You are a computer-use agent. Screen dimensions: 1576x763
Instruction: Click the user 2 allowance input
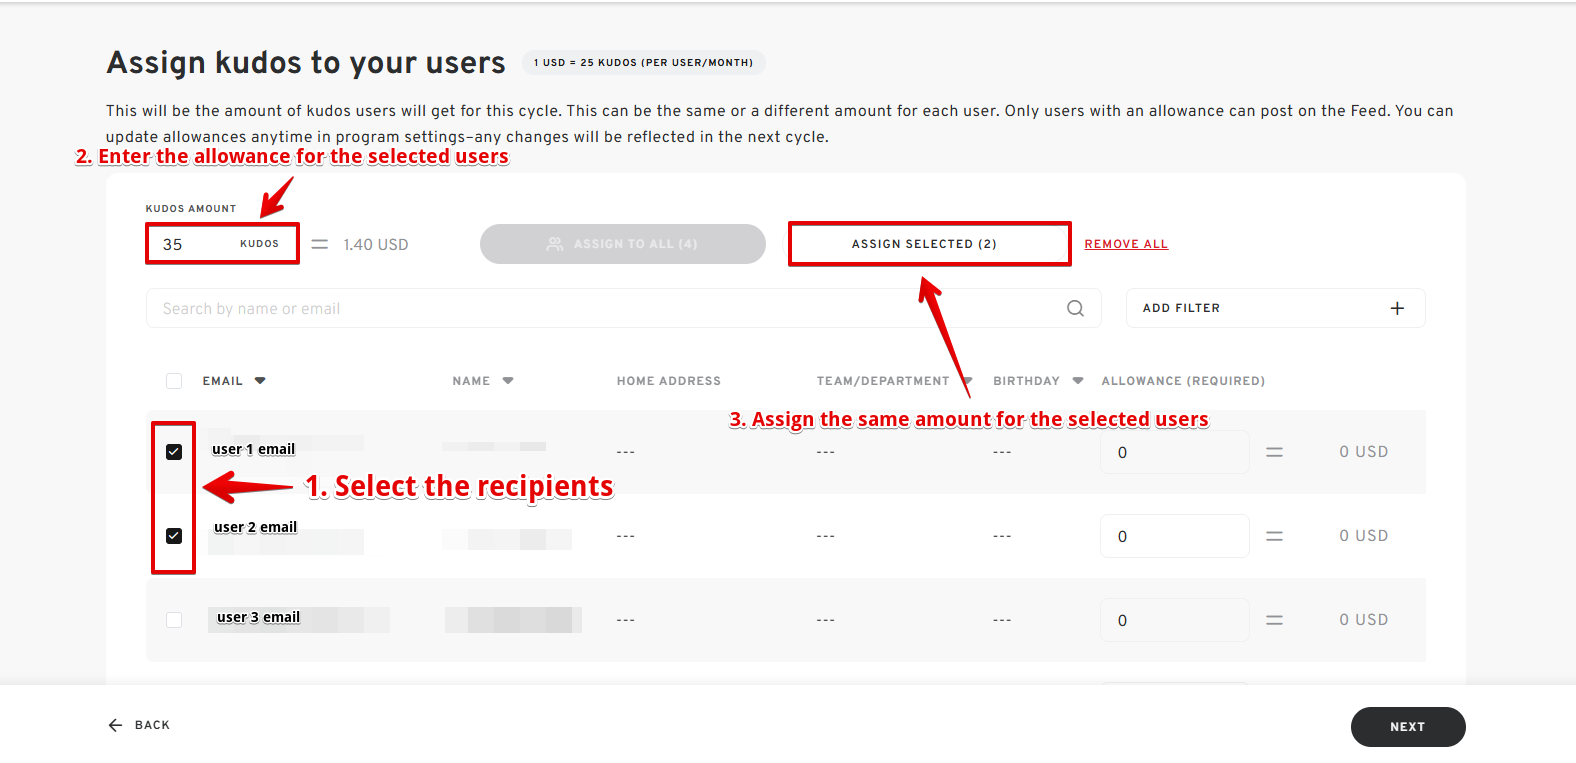(x=1174, y=536)
